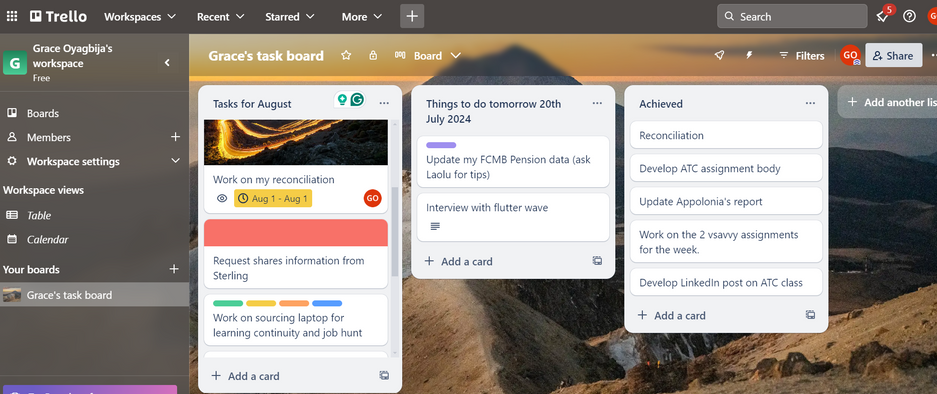Open the Calendar workspace view
Image resolution: width=937 pixels, height=394 pixels.
click(x=47, y=239)
